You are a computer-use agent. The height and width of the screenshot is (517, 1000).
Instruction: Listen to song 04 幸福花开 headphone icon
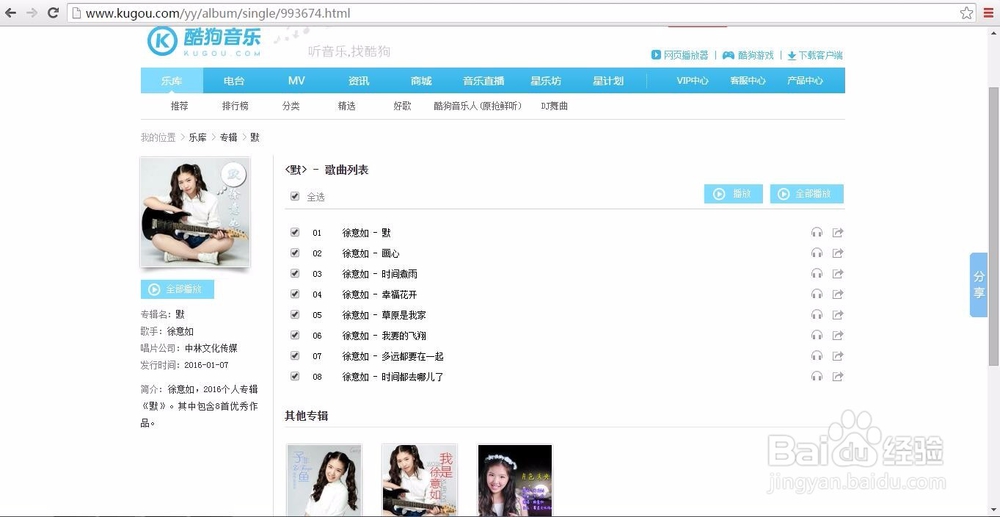click(x=817, y=294)
